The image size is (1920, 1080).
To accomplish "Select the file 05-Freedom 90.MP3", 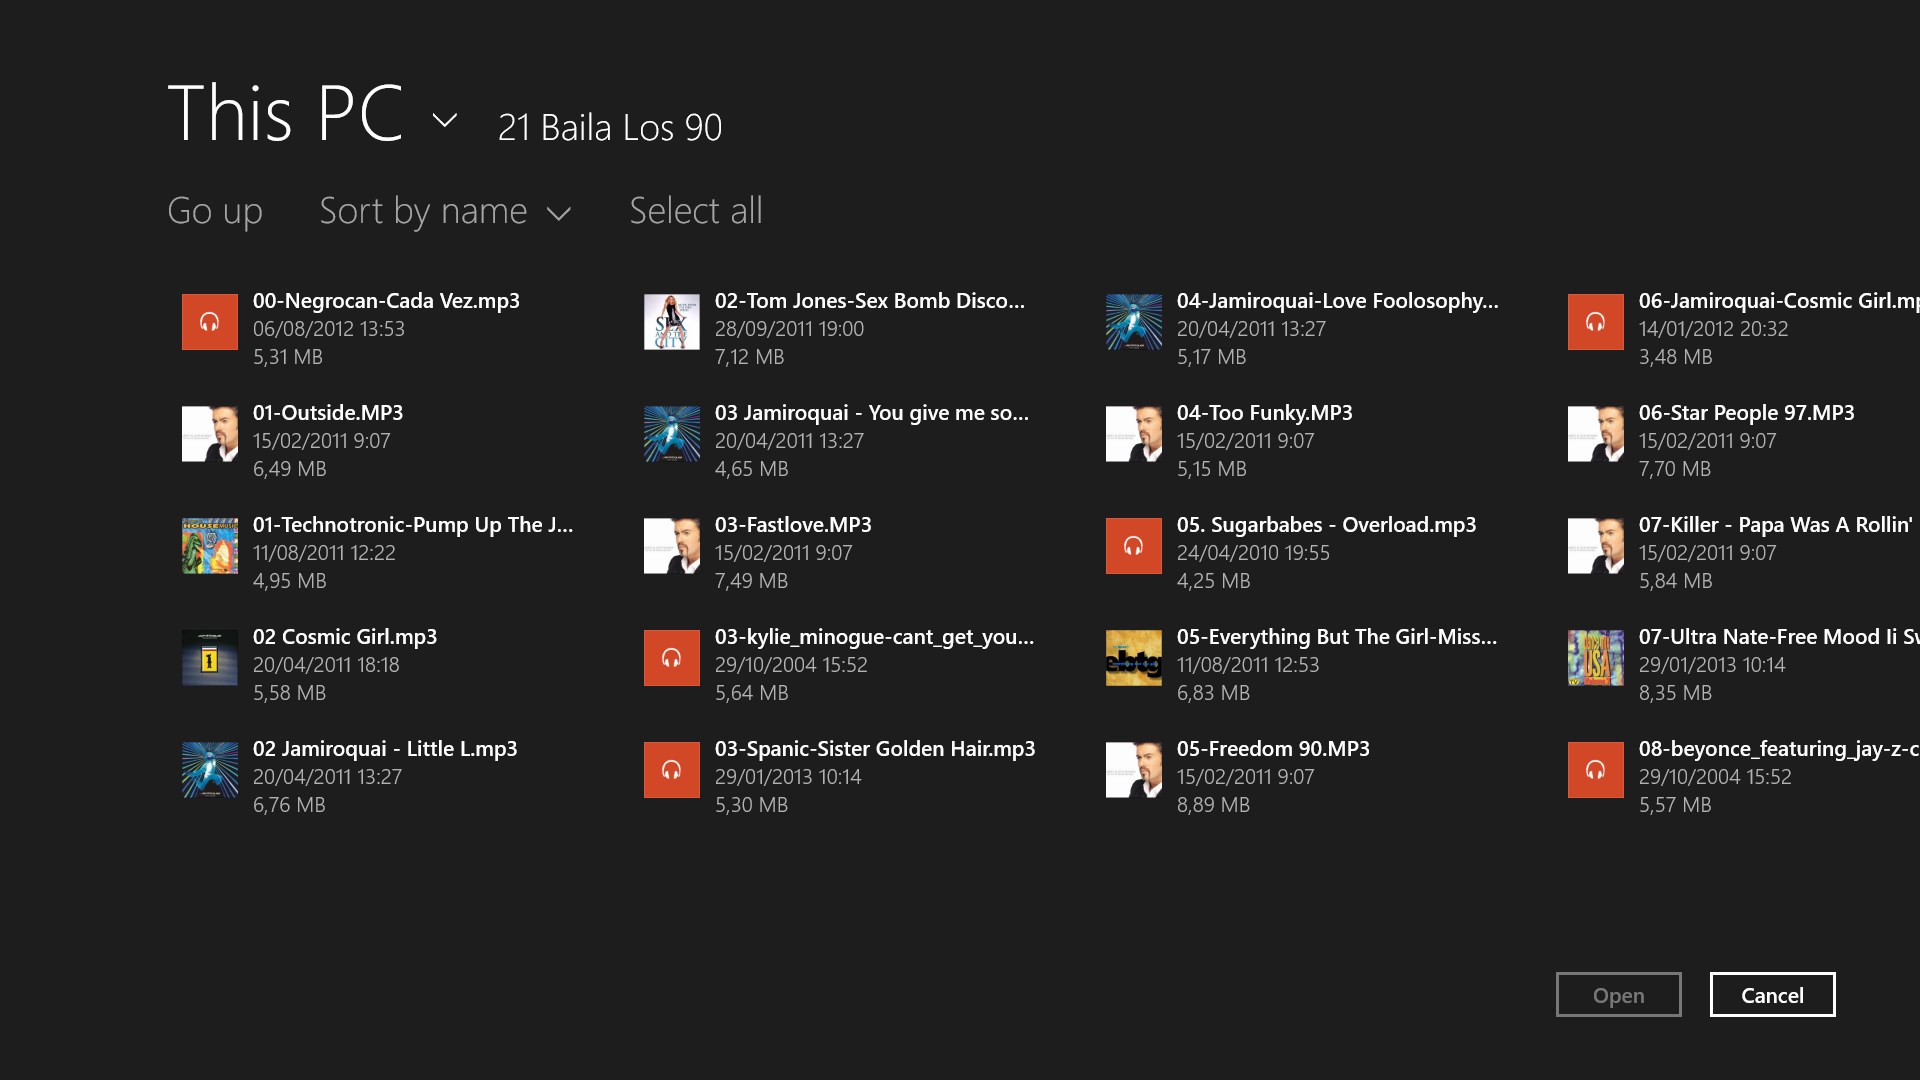I will pos(1273,748).
